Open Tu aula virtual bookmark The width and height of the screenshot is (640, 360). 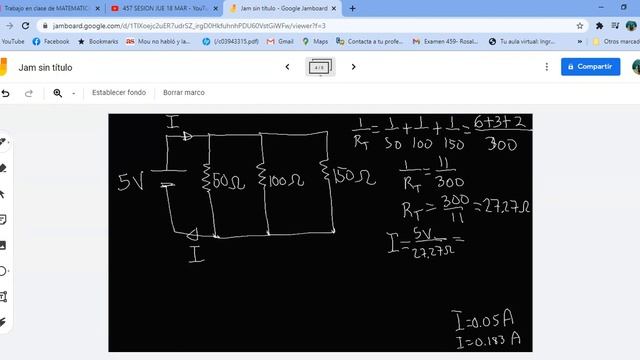coord(521,42)
